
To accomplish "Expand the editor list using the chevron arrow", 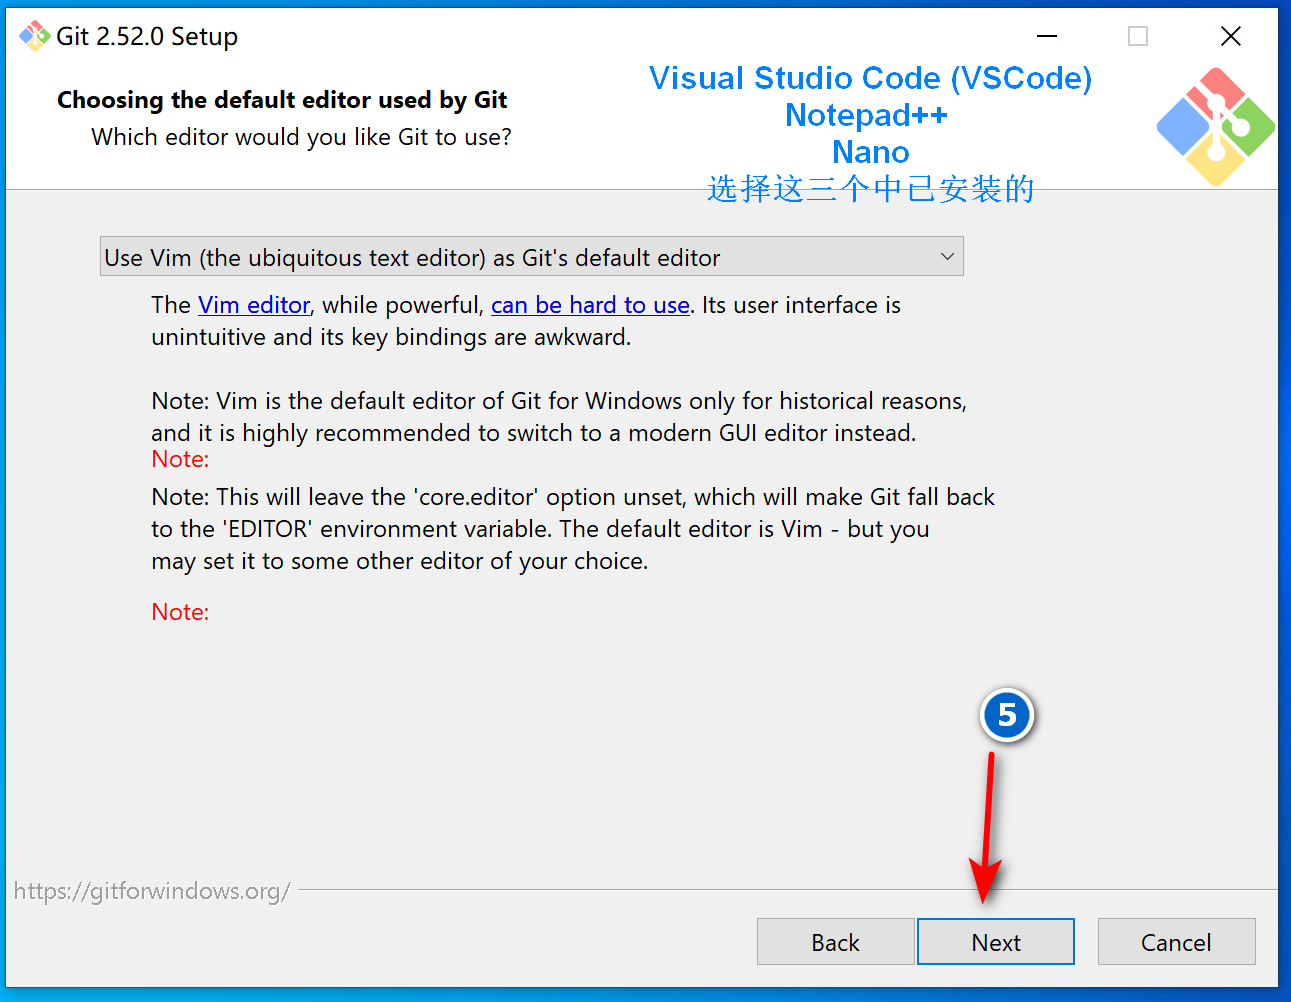I will [x=947, y=257].
